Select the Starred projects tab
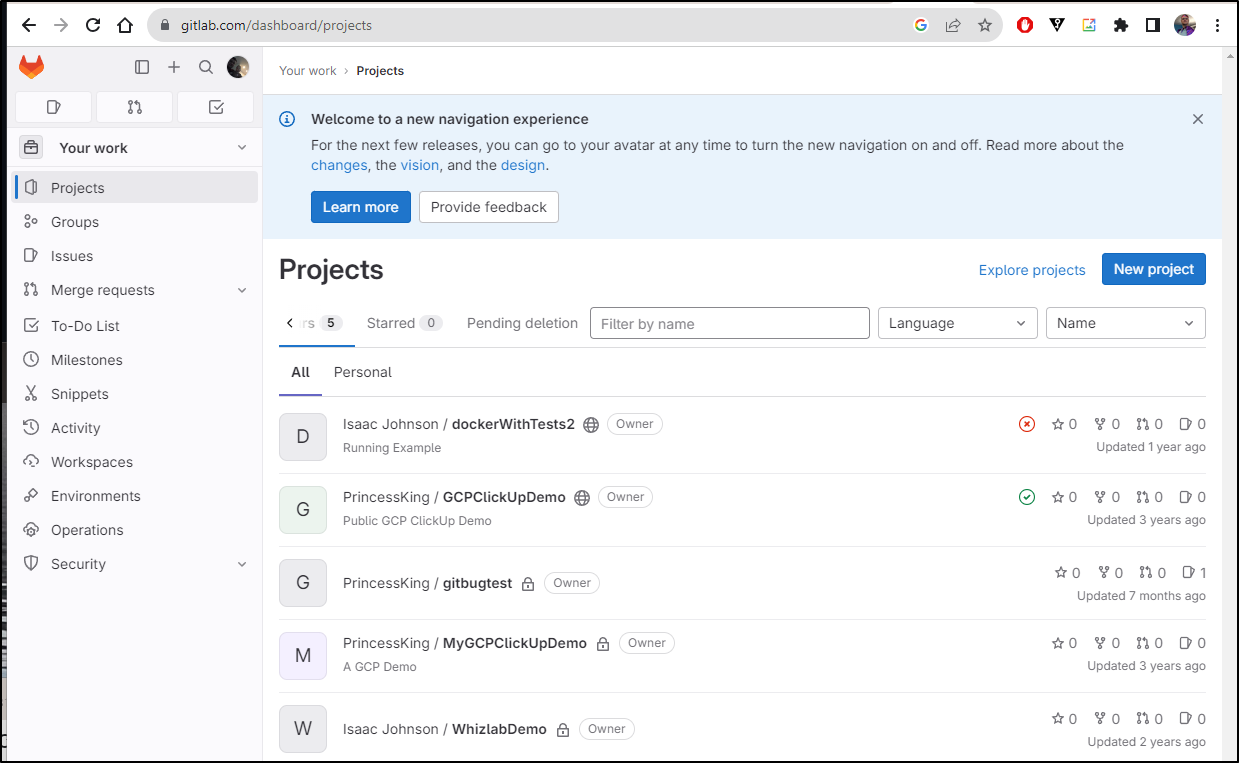 click(404, 323)
